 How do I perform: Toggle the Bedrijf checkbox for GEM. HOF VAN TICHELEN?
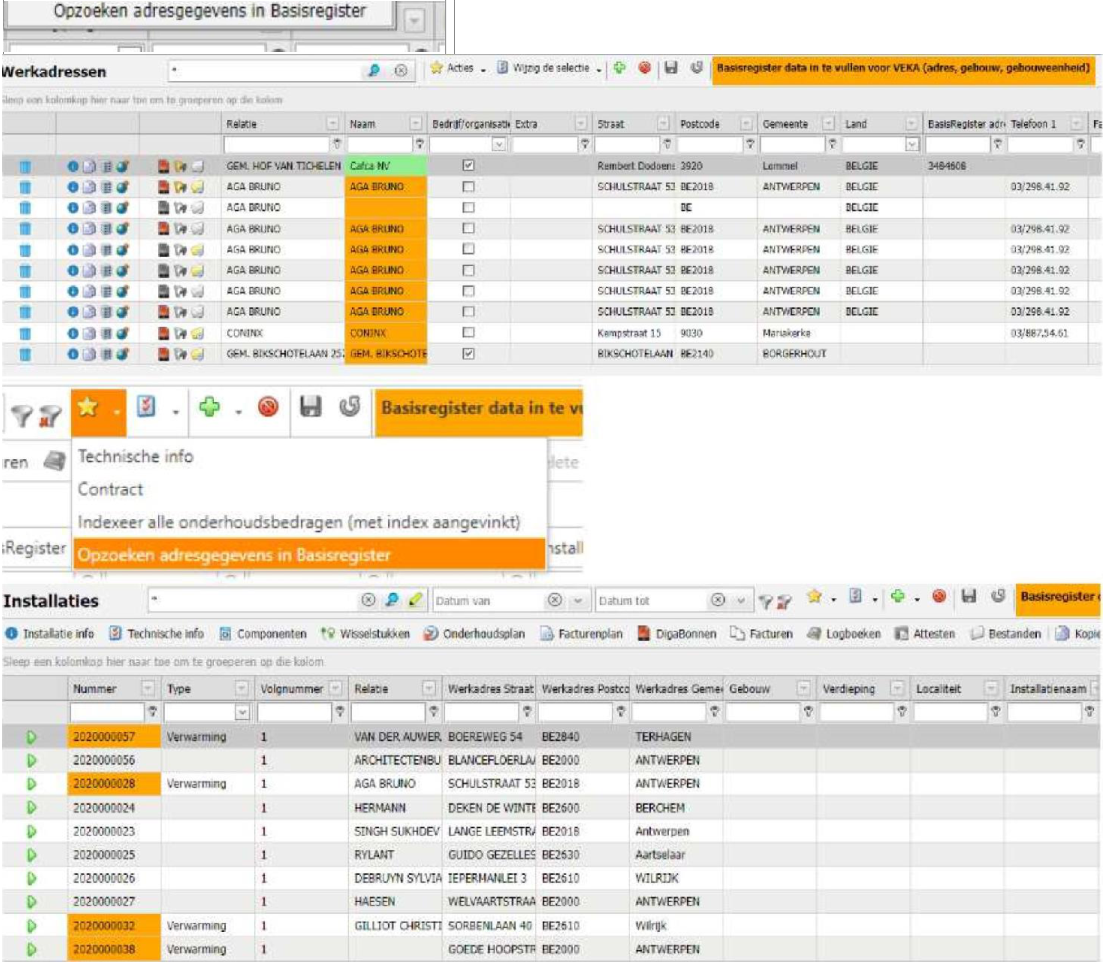[468, 165]
